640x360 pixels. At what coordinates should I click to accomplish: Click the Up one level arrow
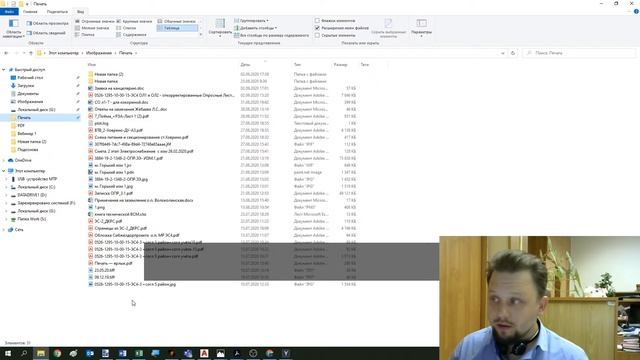(31, 53)
